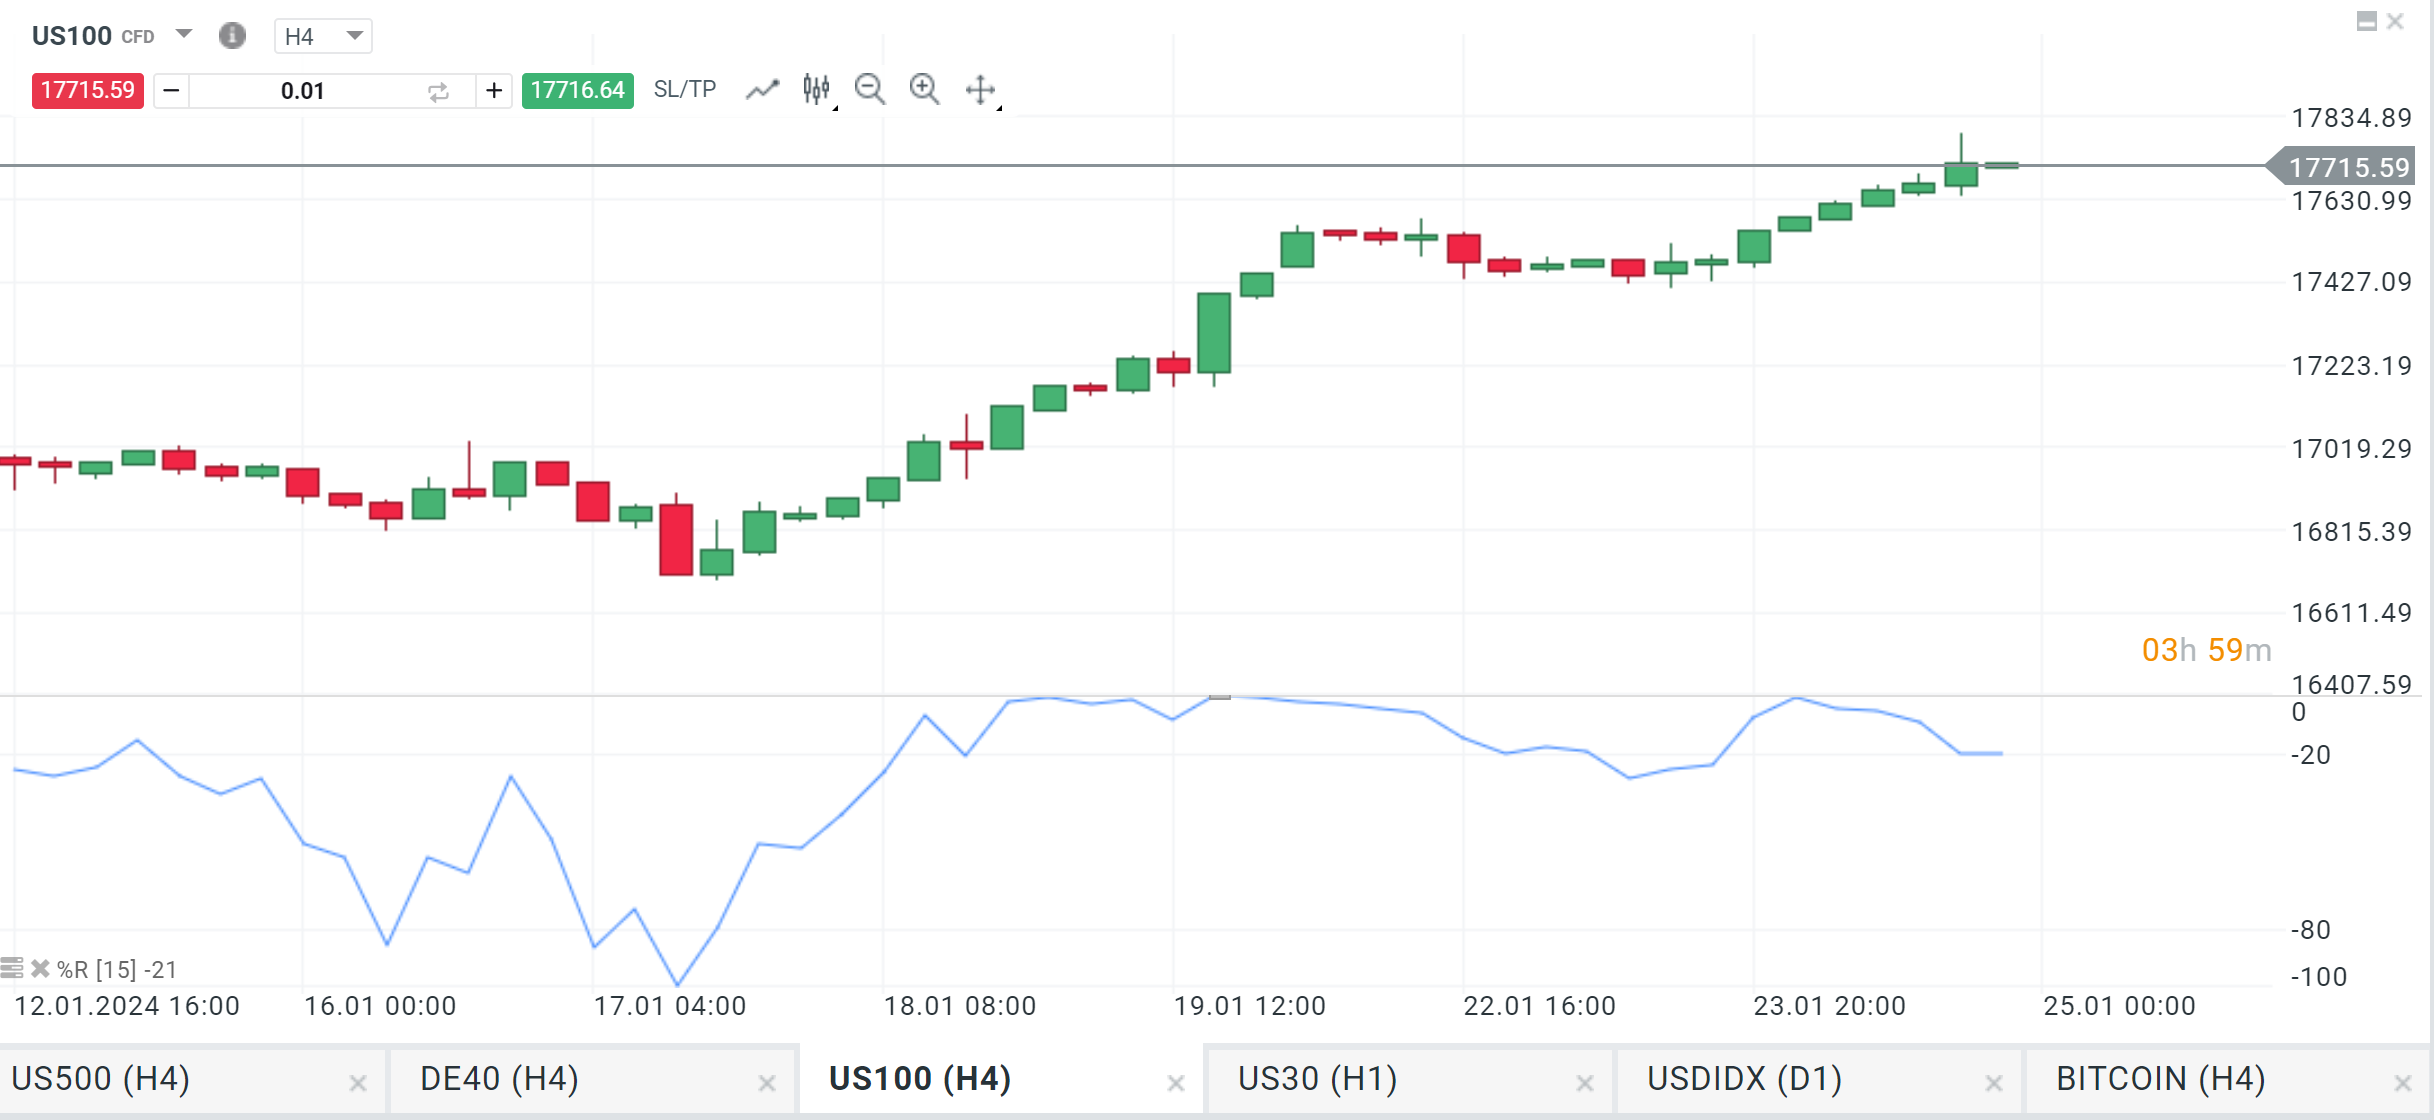Viewport: 2434px width, 1120px height.
Task: Toggle the volume unit swap icon
Action: point(438,92)
